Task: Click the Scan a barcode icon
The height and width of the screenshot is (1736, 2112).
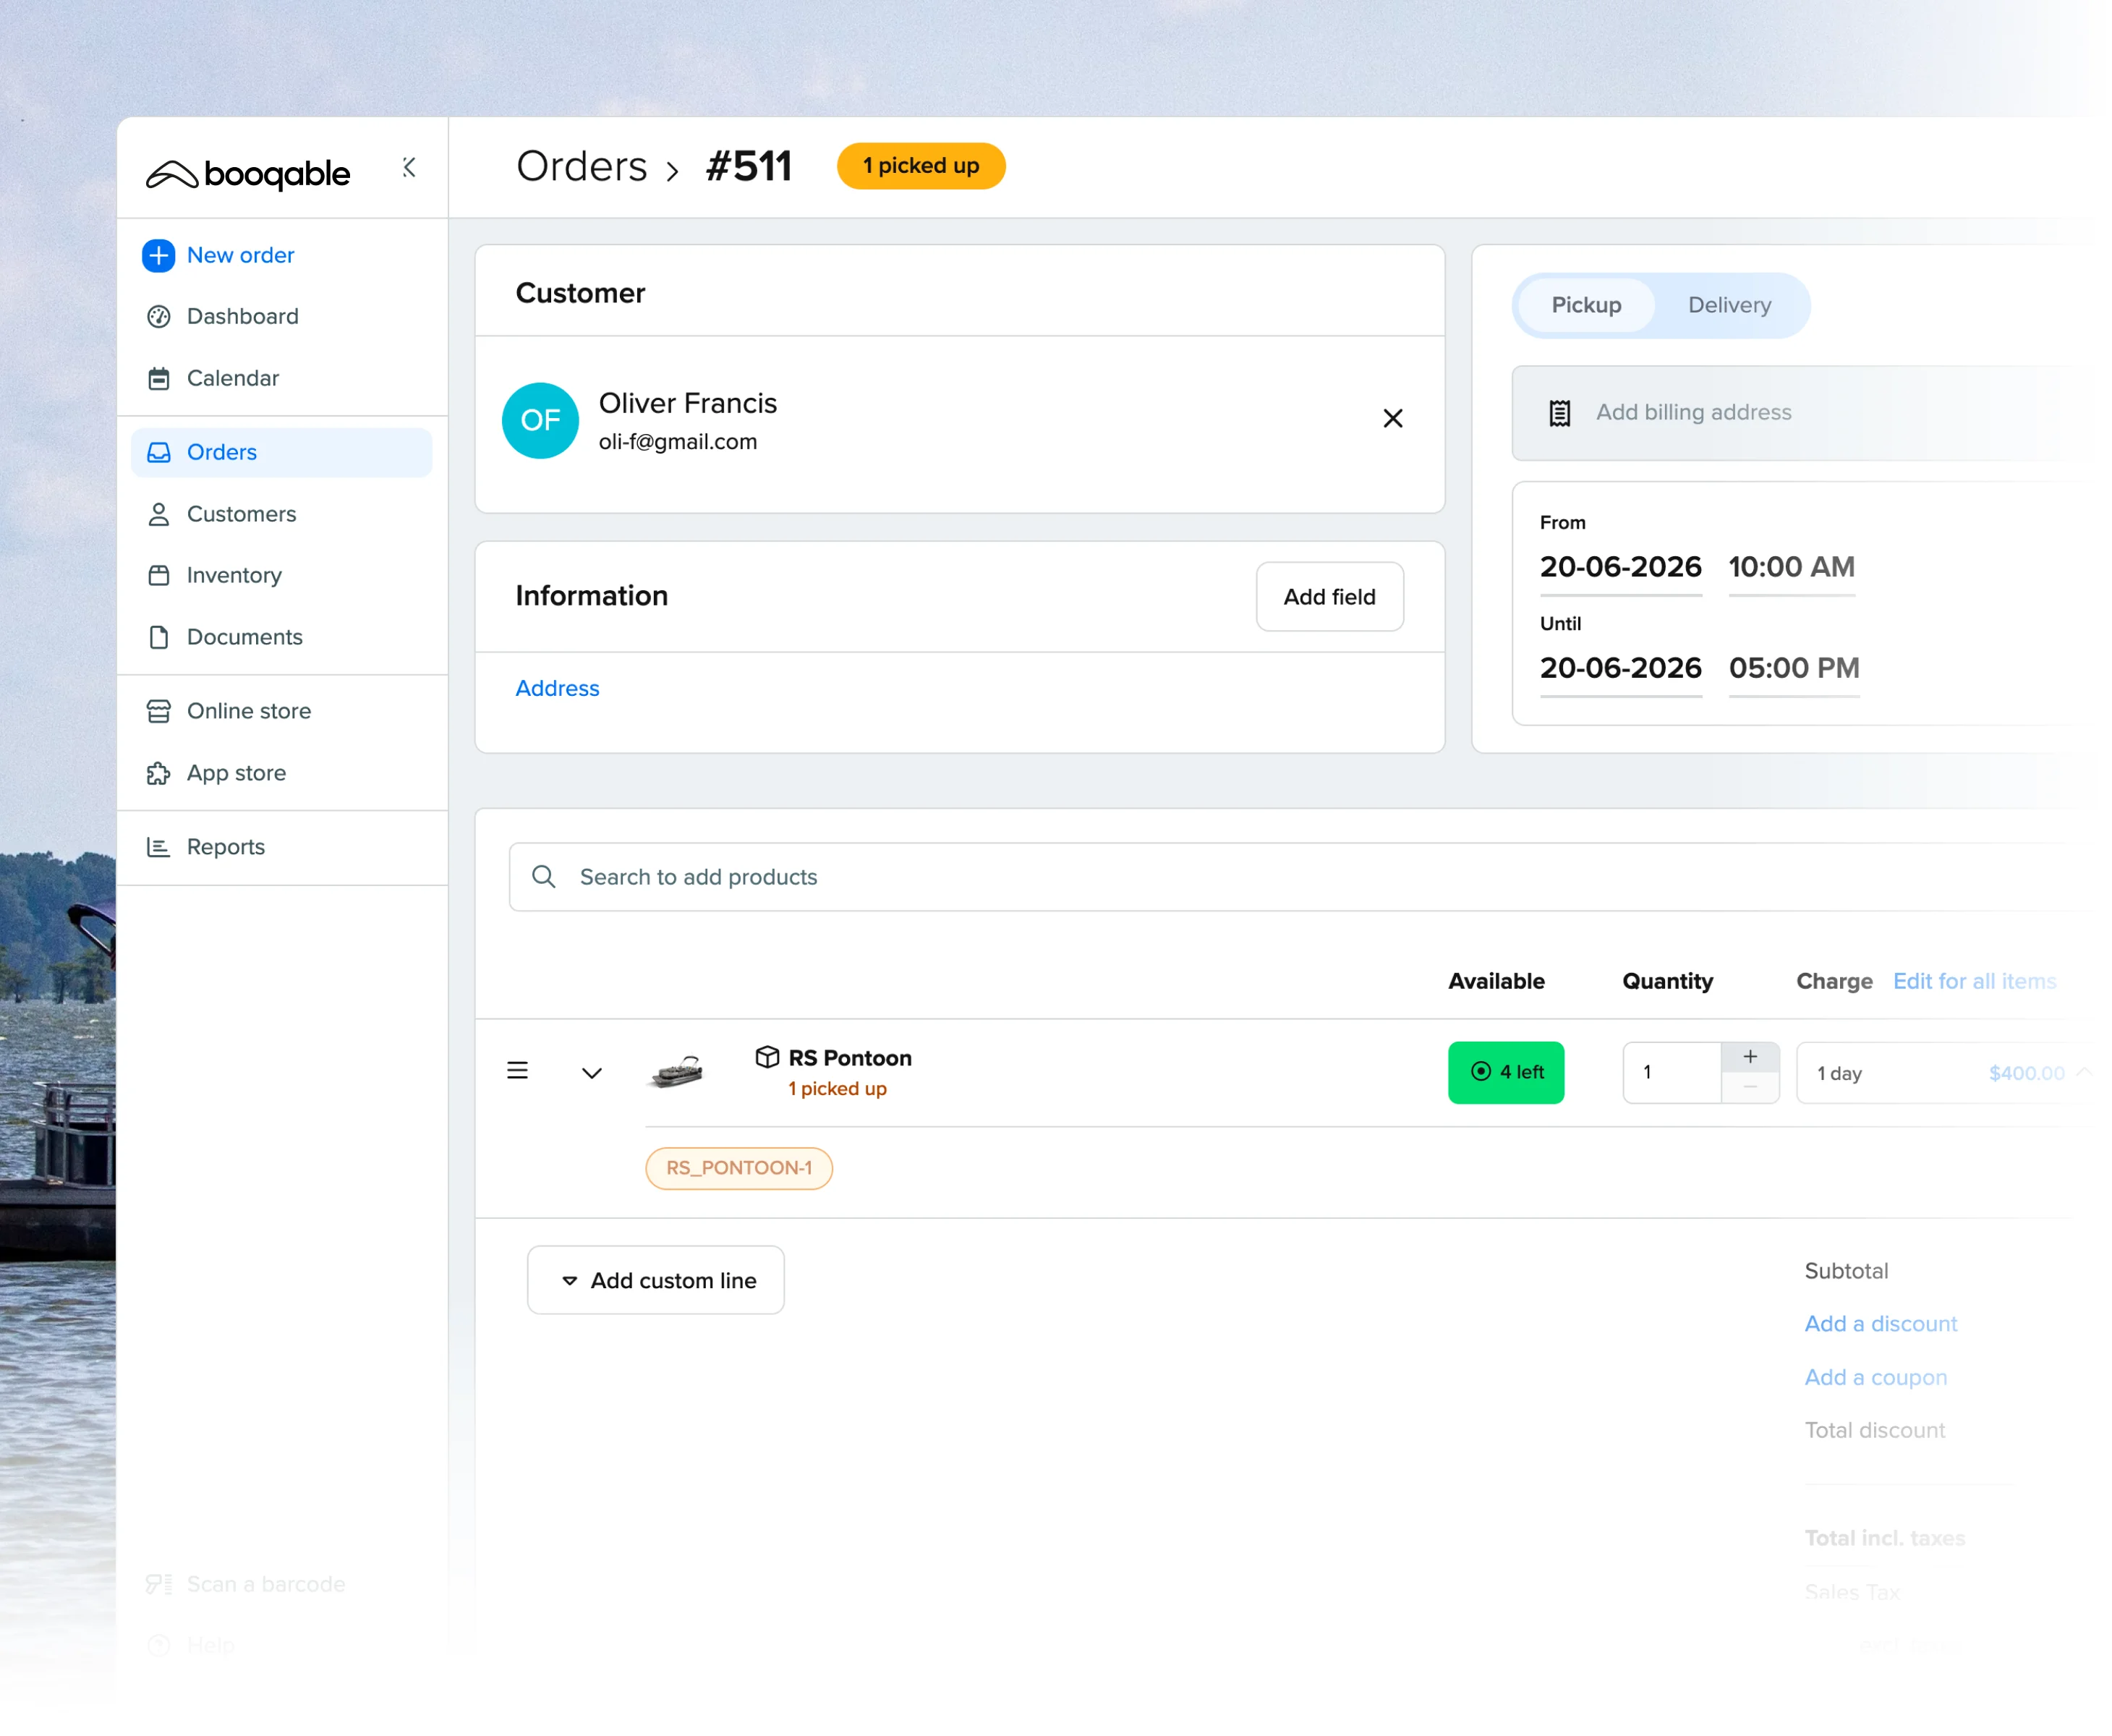Action: 158,1584
